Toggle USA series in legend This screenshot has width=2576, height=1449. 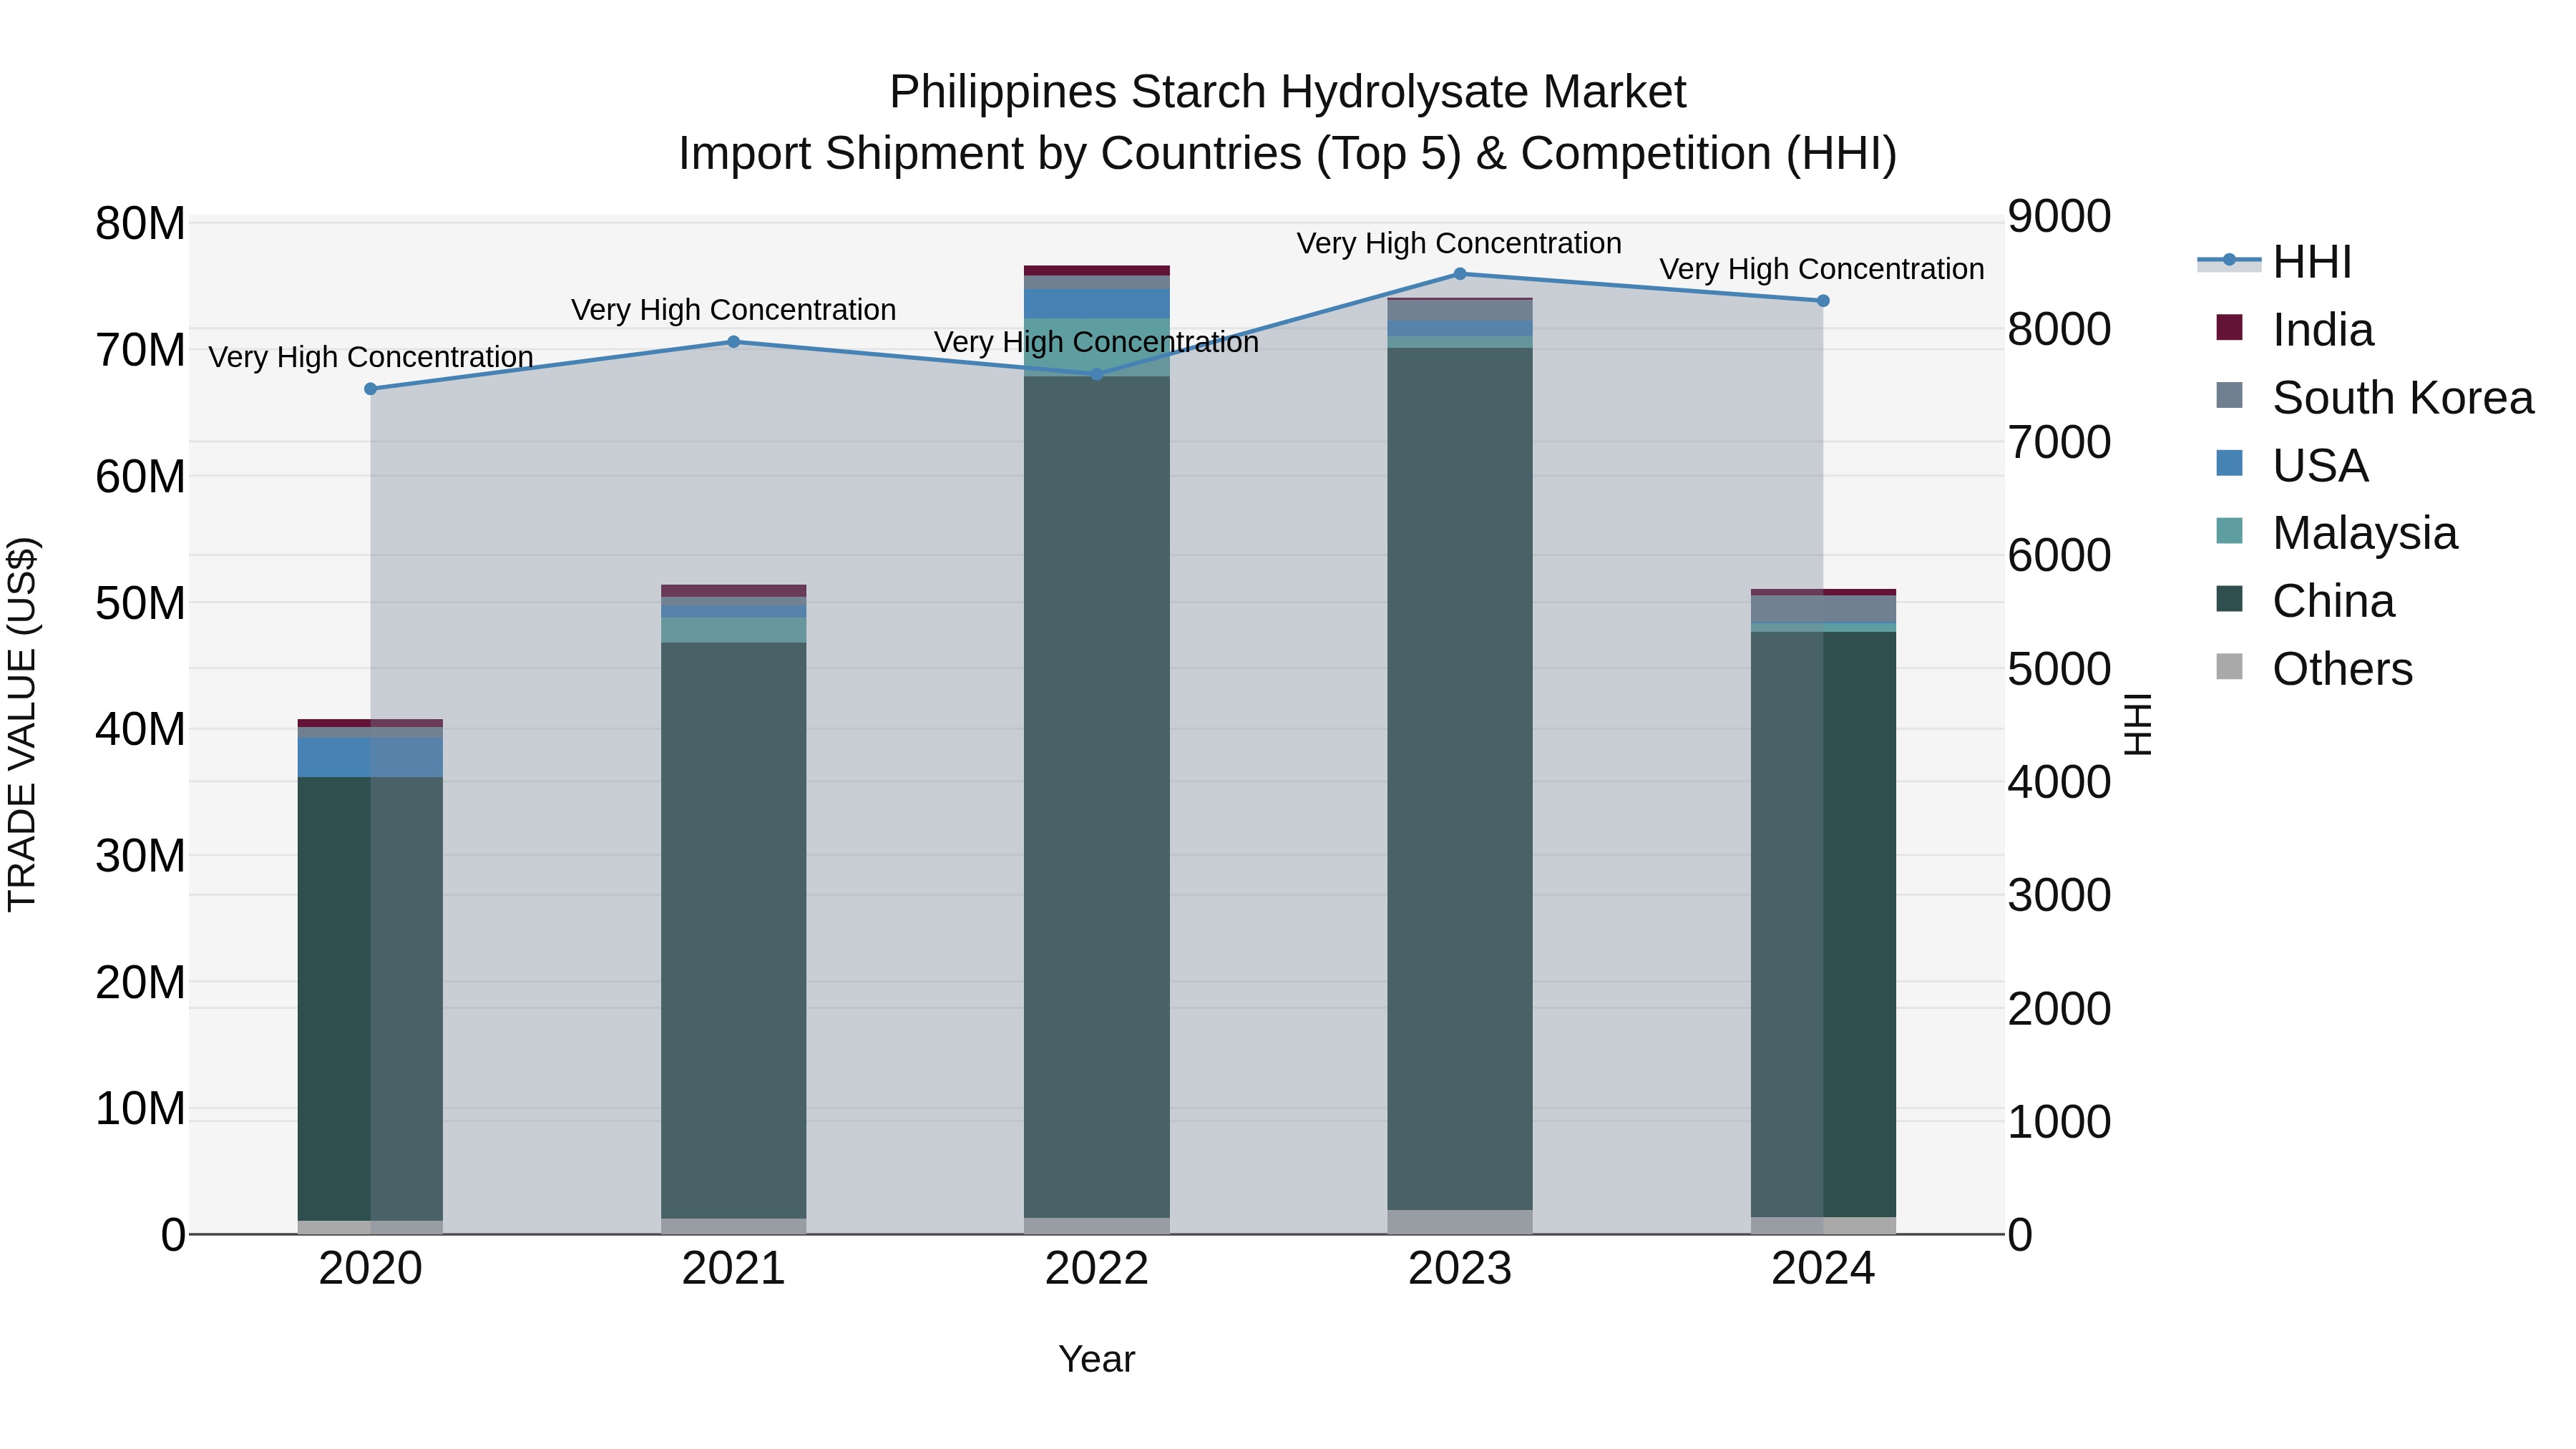(2292, 465)
